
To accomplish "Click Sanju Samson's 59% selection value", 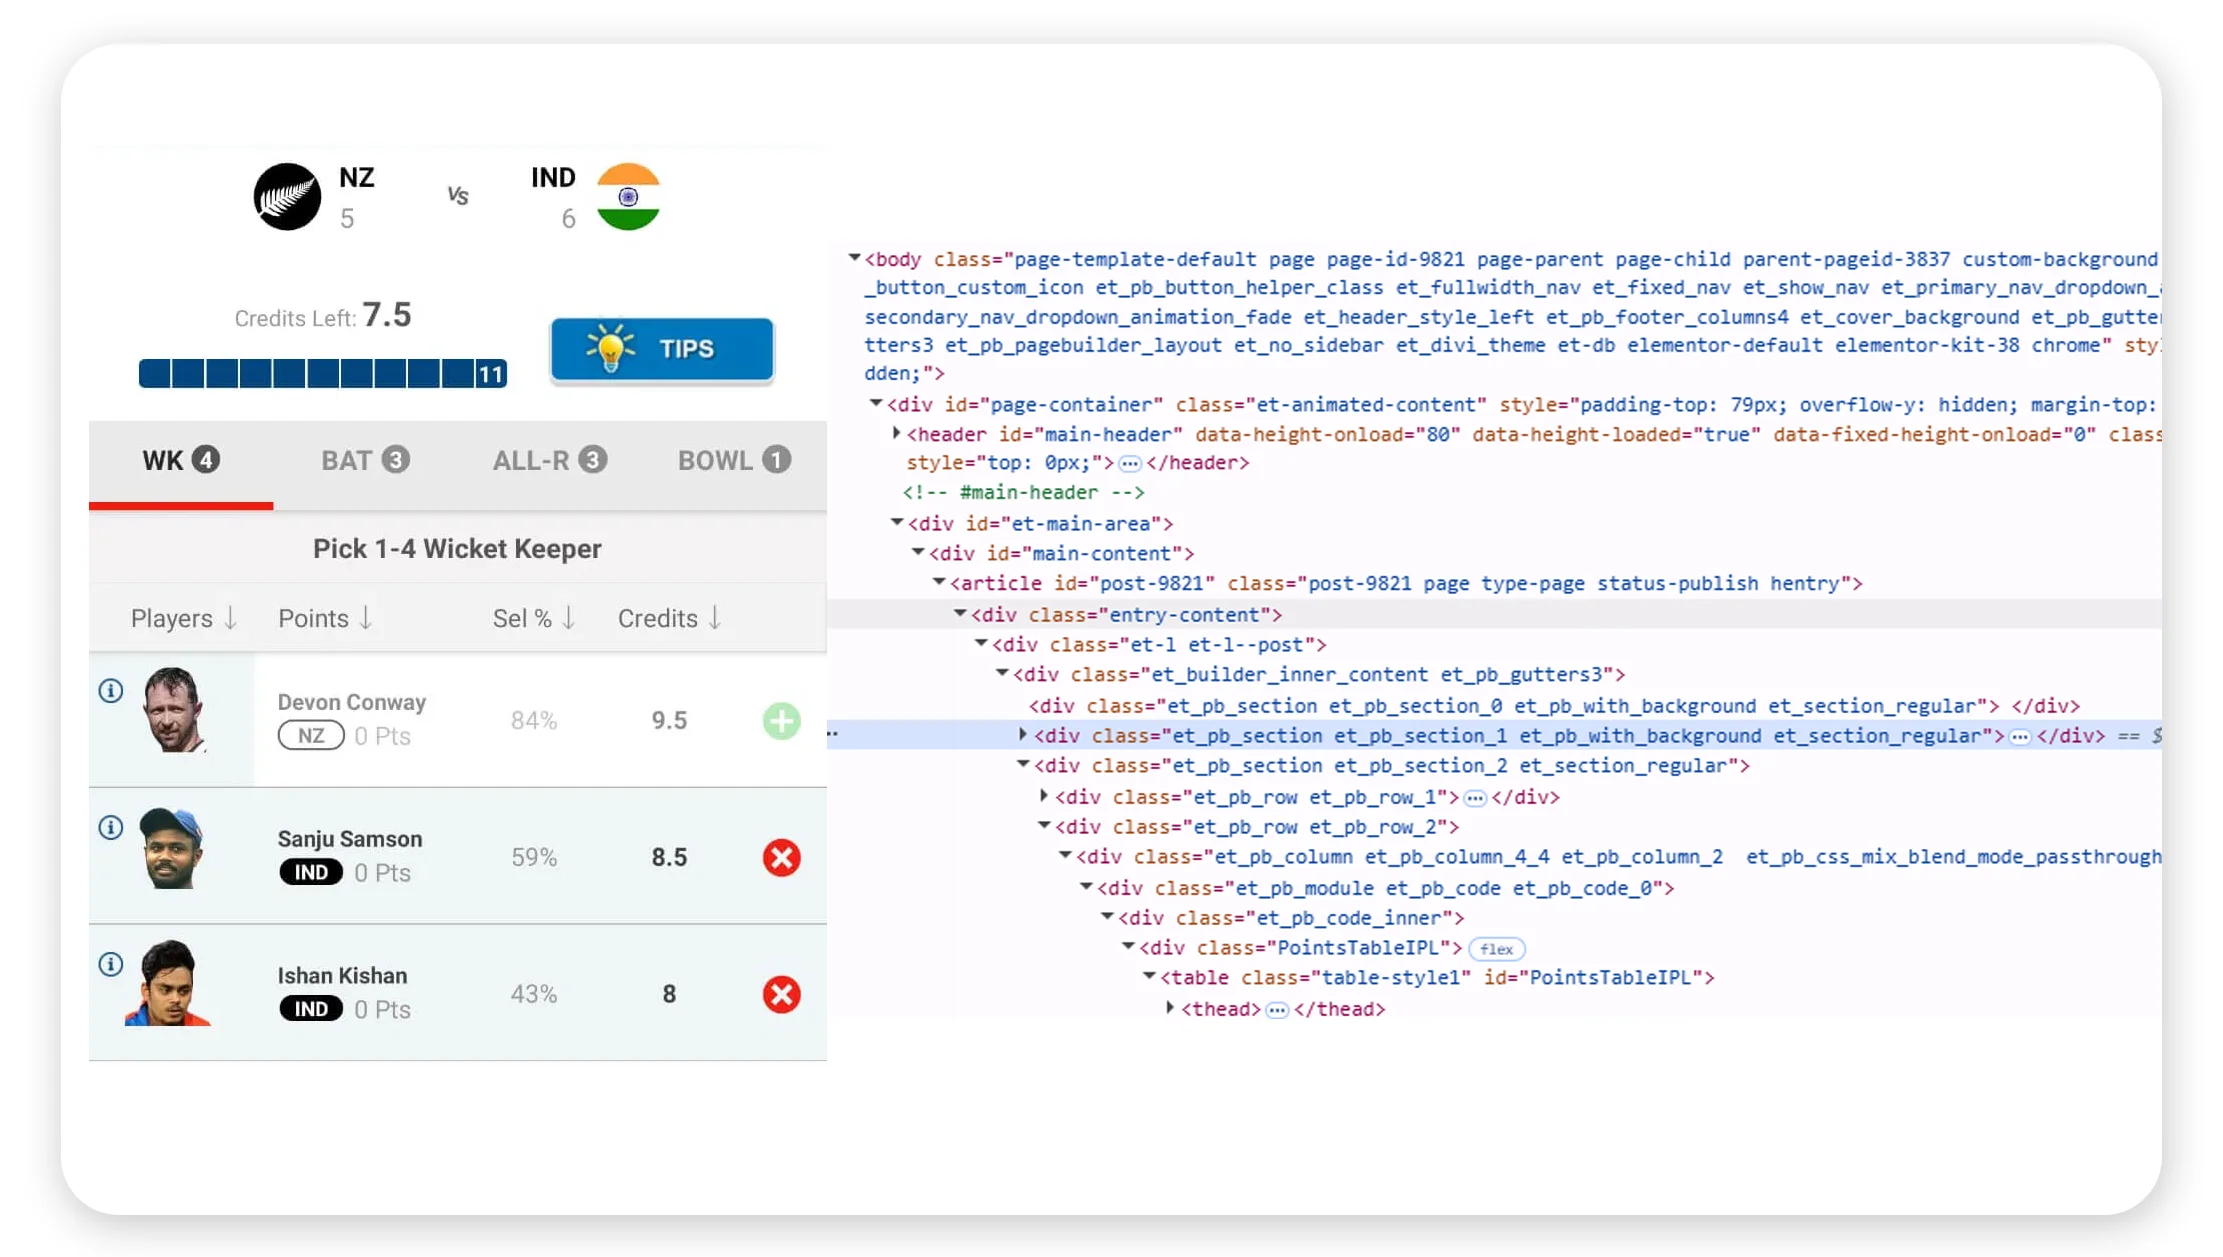I will pyautogui.click(x=534, y=858).
